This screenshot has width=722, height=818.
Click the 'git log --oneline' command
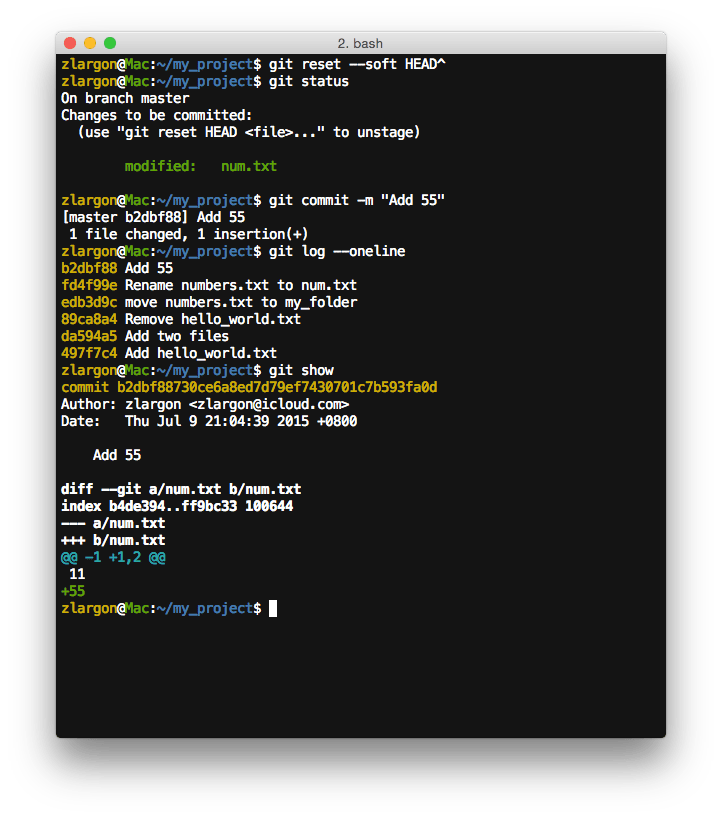[x=337, y=251]
